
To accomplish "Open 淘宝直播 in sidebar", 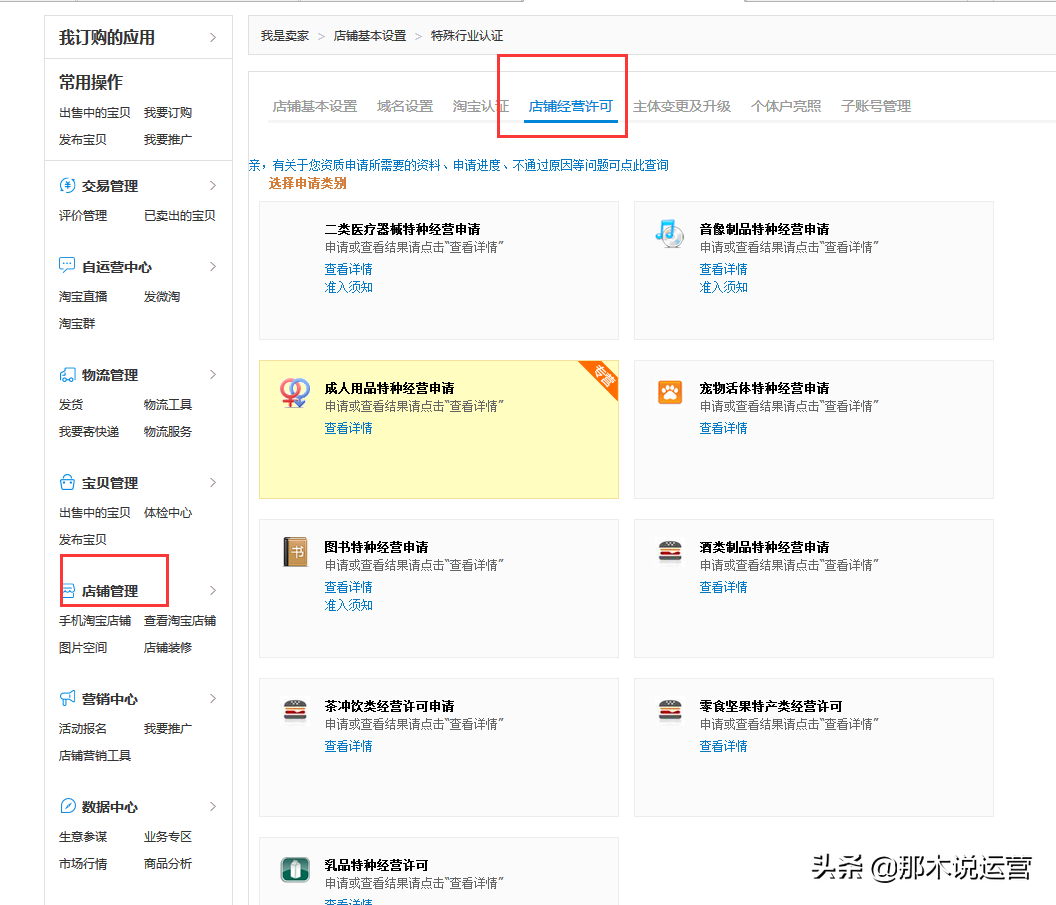I will point(83,296).
